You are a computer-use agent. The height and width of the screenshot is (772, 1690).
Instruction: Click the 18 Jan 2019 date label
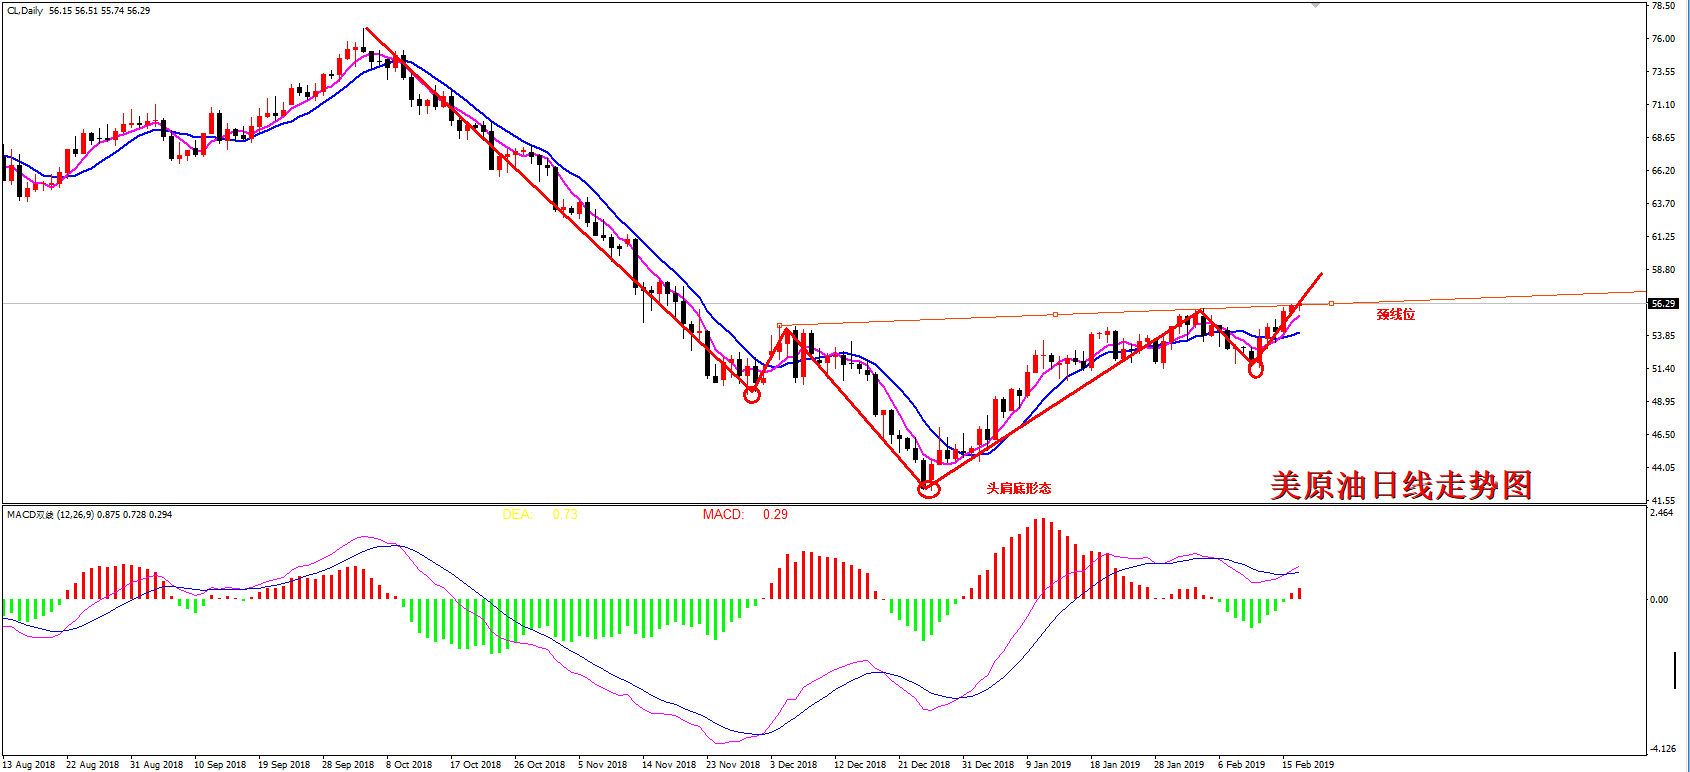click(1114, 765)
